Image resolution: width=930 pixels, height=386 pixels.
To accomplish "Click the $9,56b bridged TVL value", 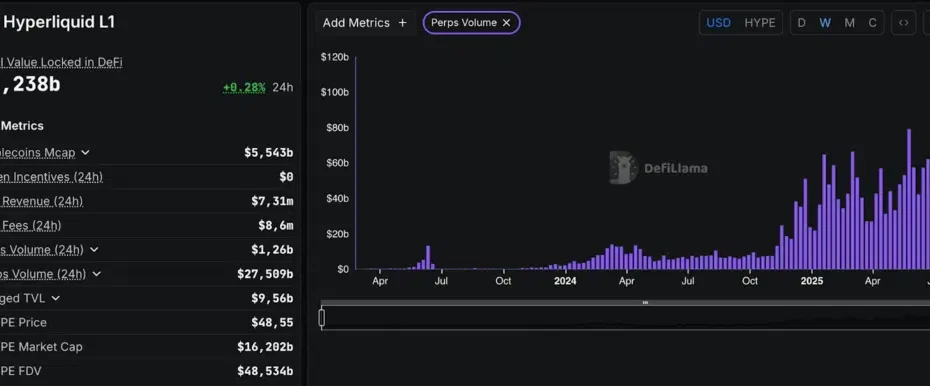I will [x=272, y=298].
